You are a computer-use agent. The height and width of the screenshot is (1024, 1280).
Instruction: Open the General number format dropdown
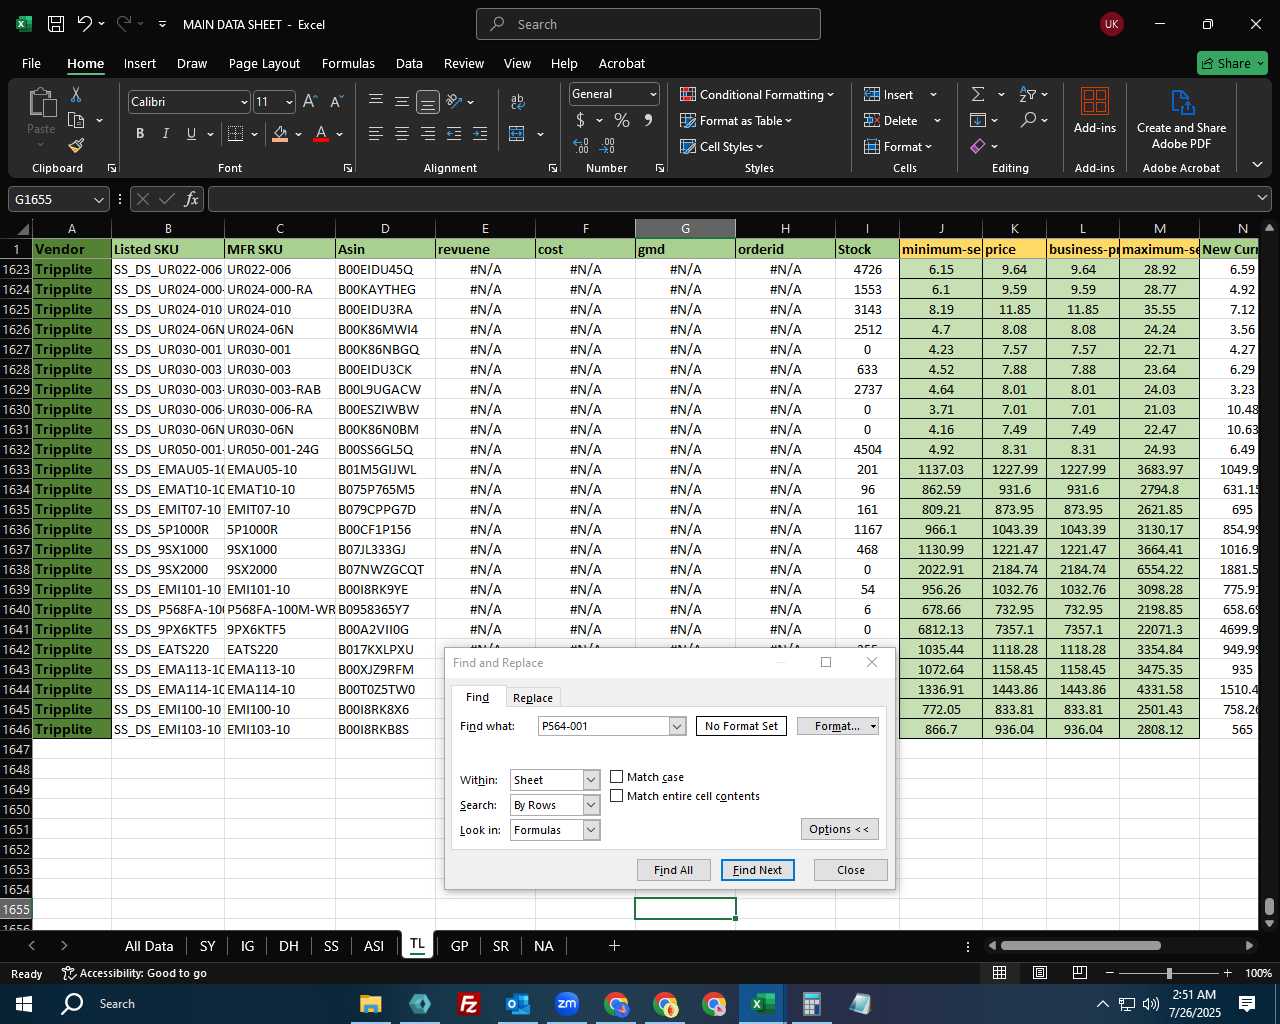tap(653, 94)
